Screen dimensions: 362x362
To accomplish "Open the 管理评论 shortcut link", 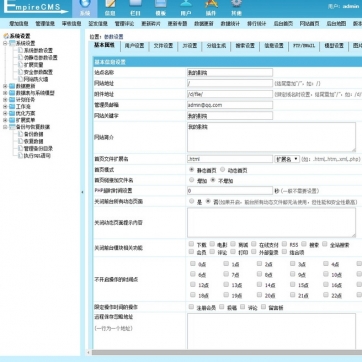I will click(x=124, y=24).
